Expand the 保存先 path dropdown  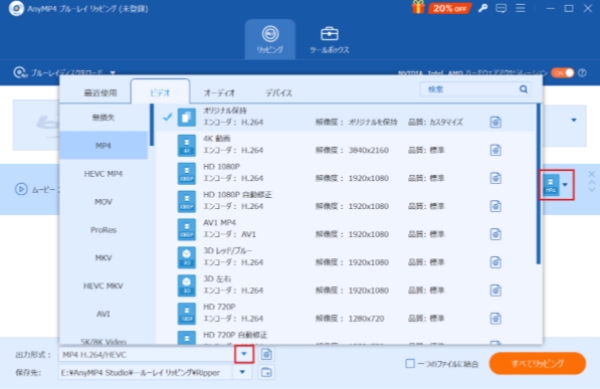[x=242, y=372]
